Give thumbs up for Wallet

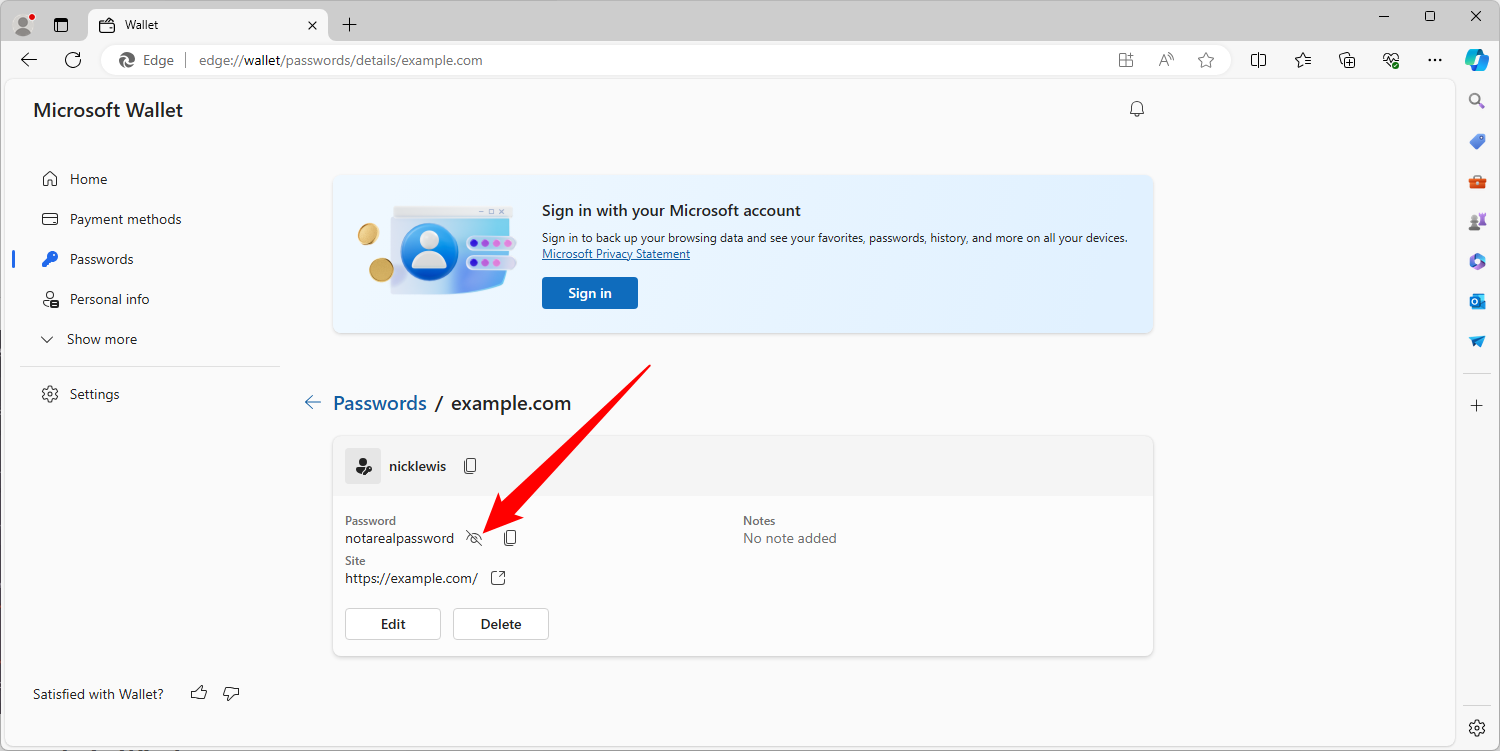click(x=199, y=693)
